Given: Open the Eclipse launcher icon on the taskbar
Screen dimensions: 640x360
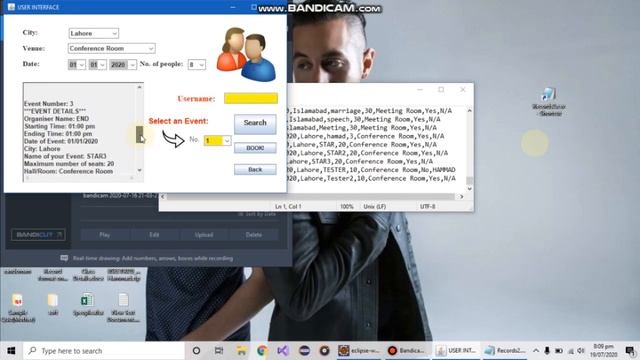Looking at the screenshot, I should coord(304,351).
